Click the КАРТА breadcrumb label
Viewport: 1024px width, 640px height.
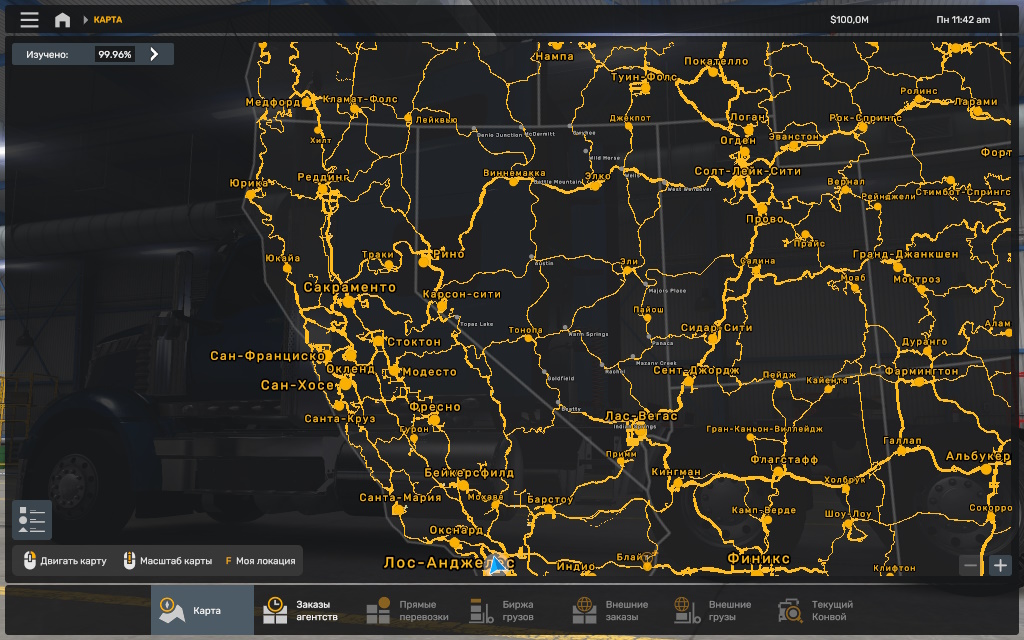(109, 20)
